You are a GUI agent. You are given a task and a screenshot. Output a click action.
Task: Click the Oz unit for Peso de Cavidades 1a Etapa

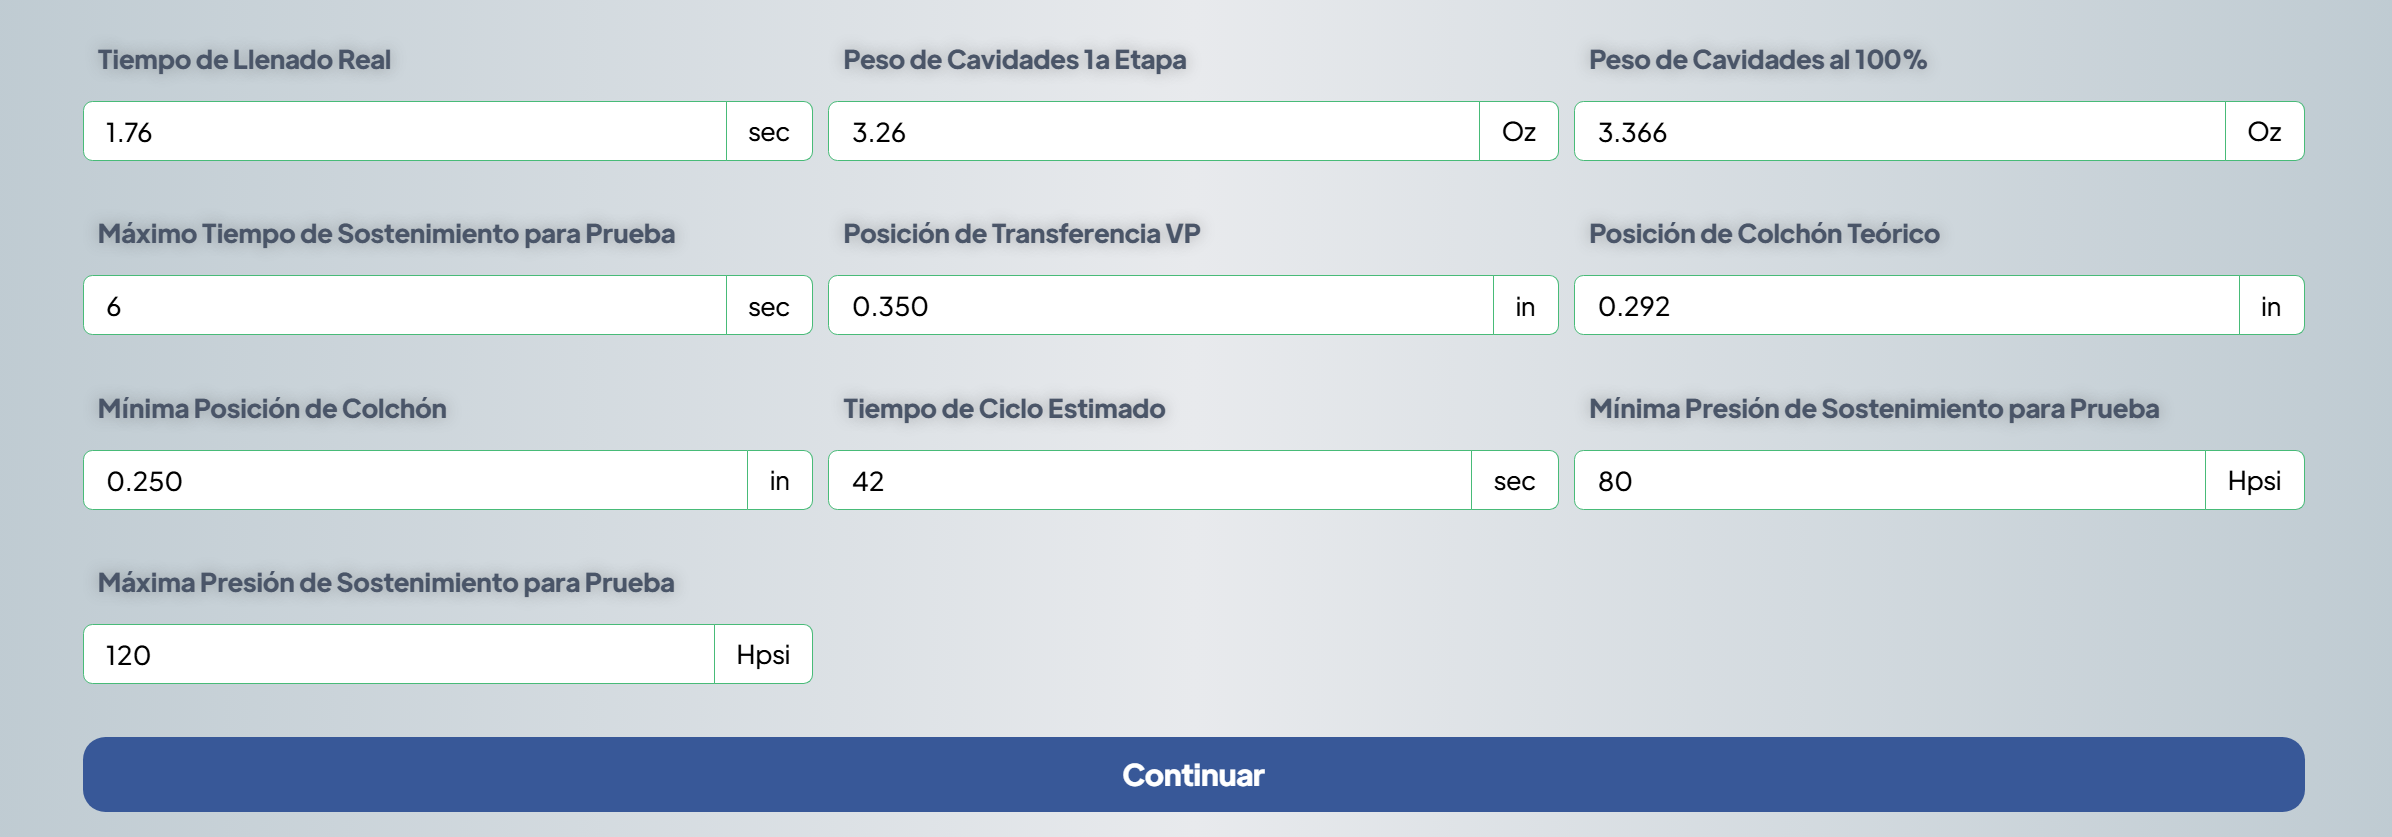pos(1518,131)
